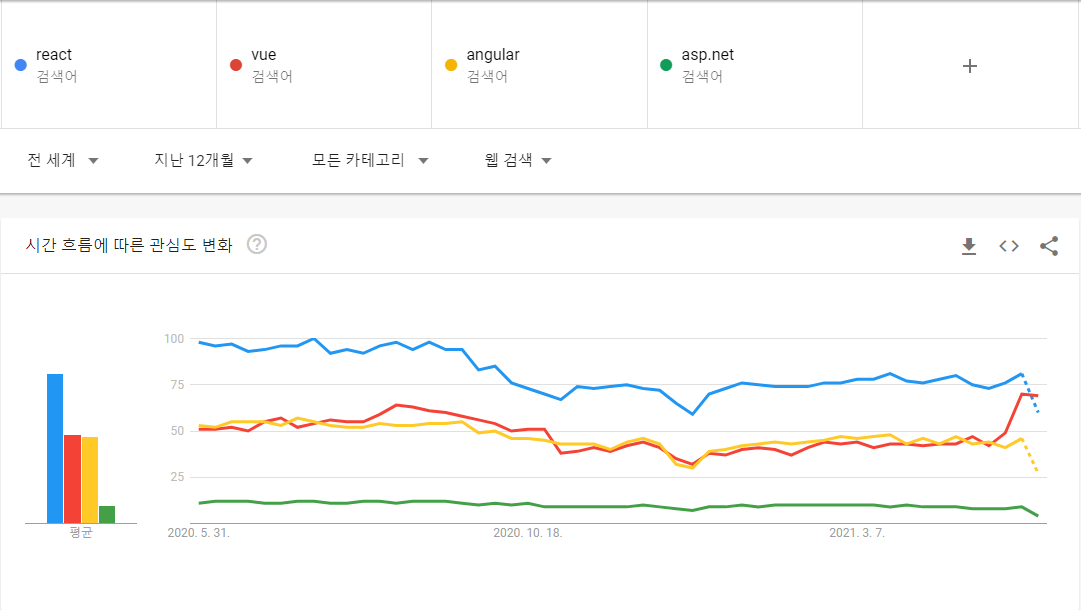
Task: Open the 지난 12개월 time range dropdown
Action: point(203,161)
